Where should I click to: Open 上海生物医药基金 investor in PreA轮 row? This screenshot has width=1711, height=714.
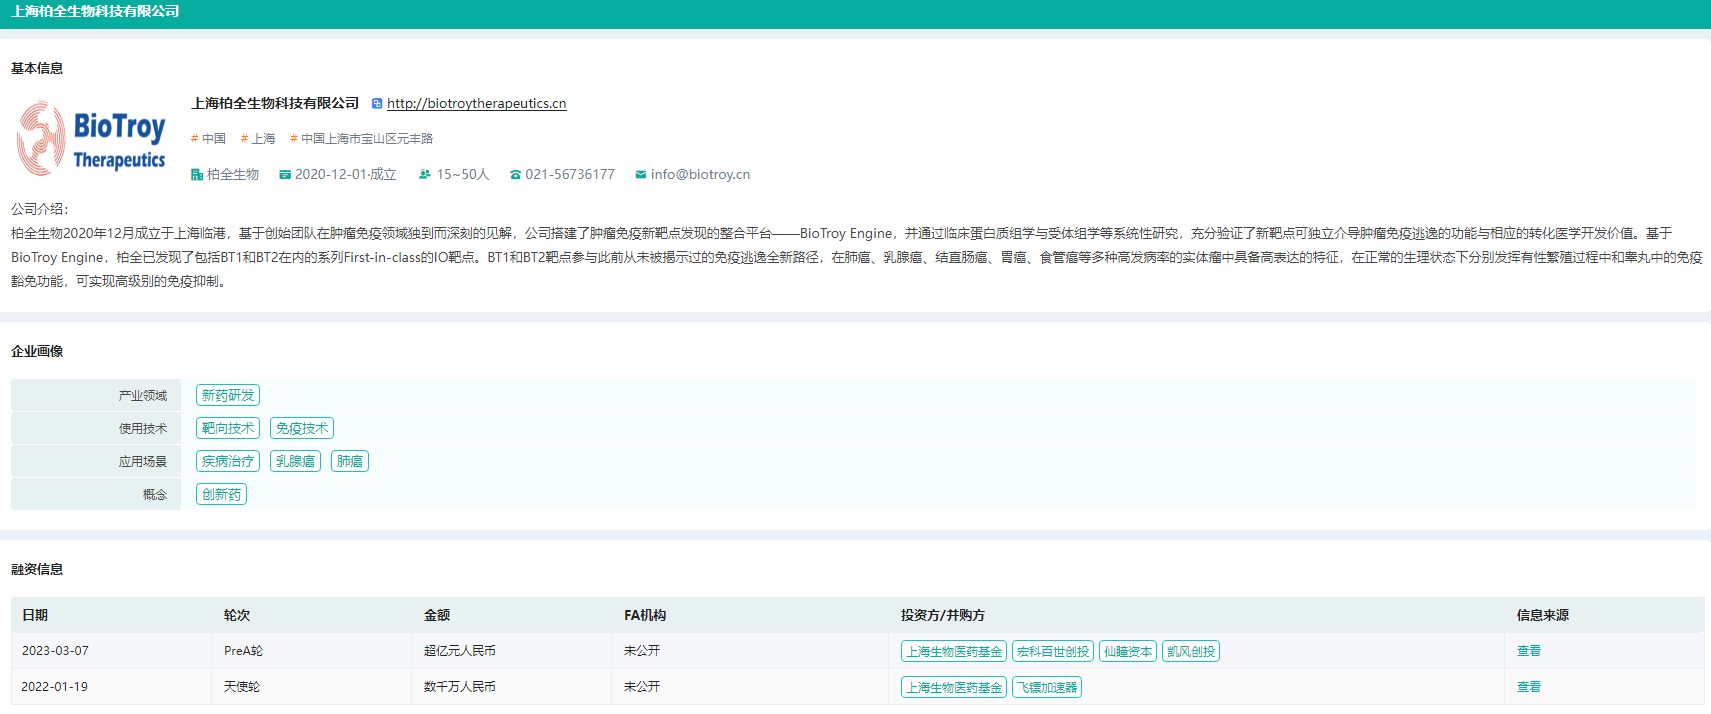click(x=954, y=652)
